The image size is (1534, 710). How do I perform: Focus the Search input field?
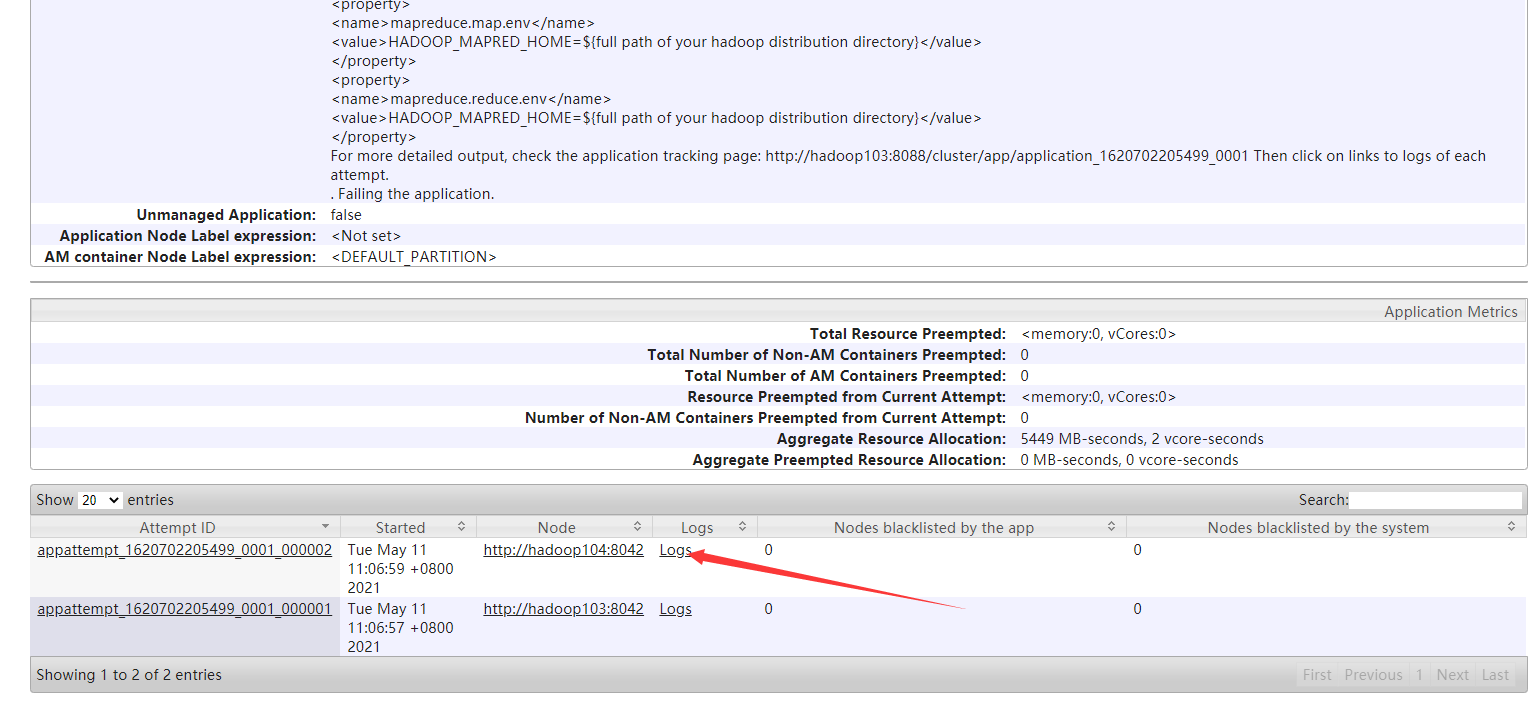tap(1435, 500)
